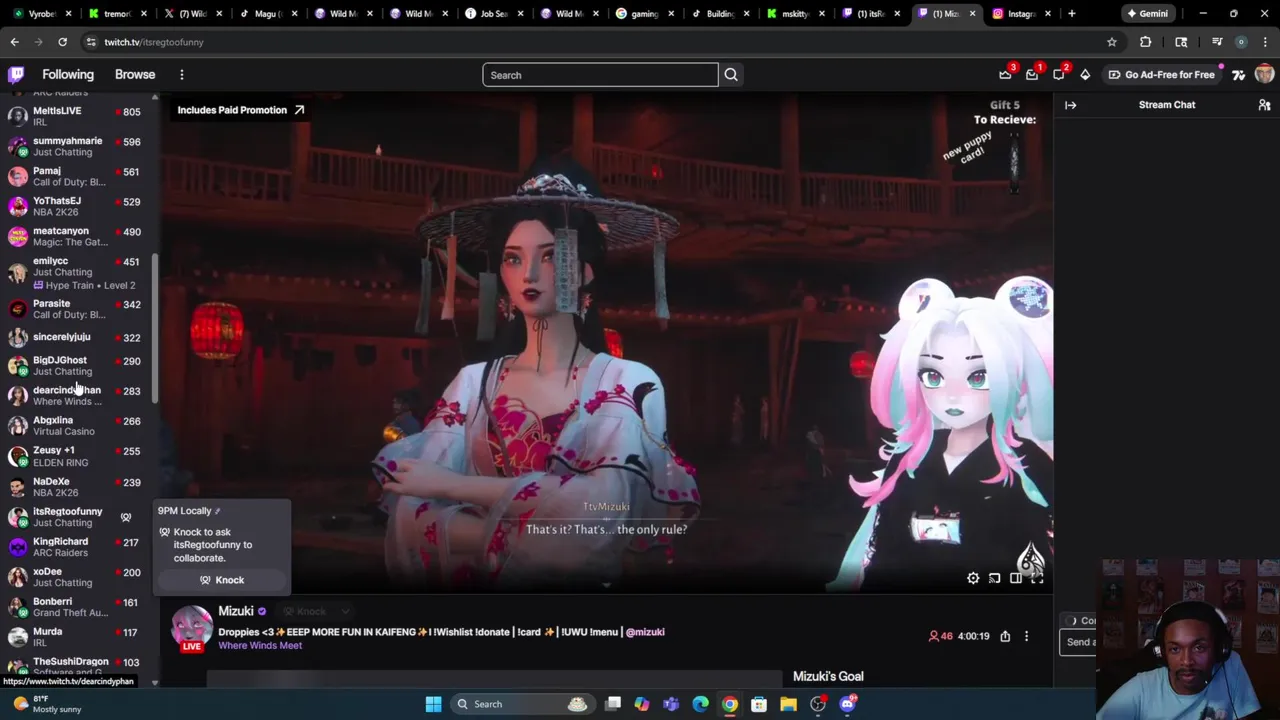Open Zeusy +1 ELDEN RING channel
This screenshot has height=720, width=1280.
78,456
